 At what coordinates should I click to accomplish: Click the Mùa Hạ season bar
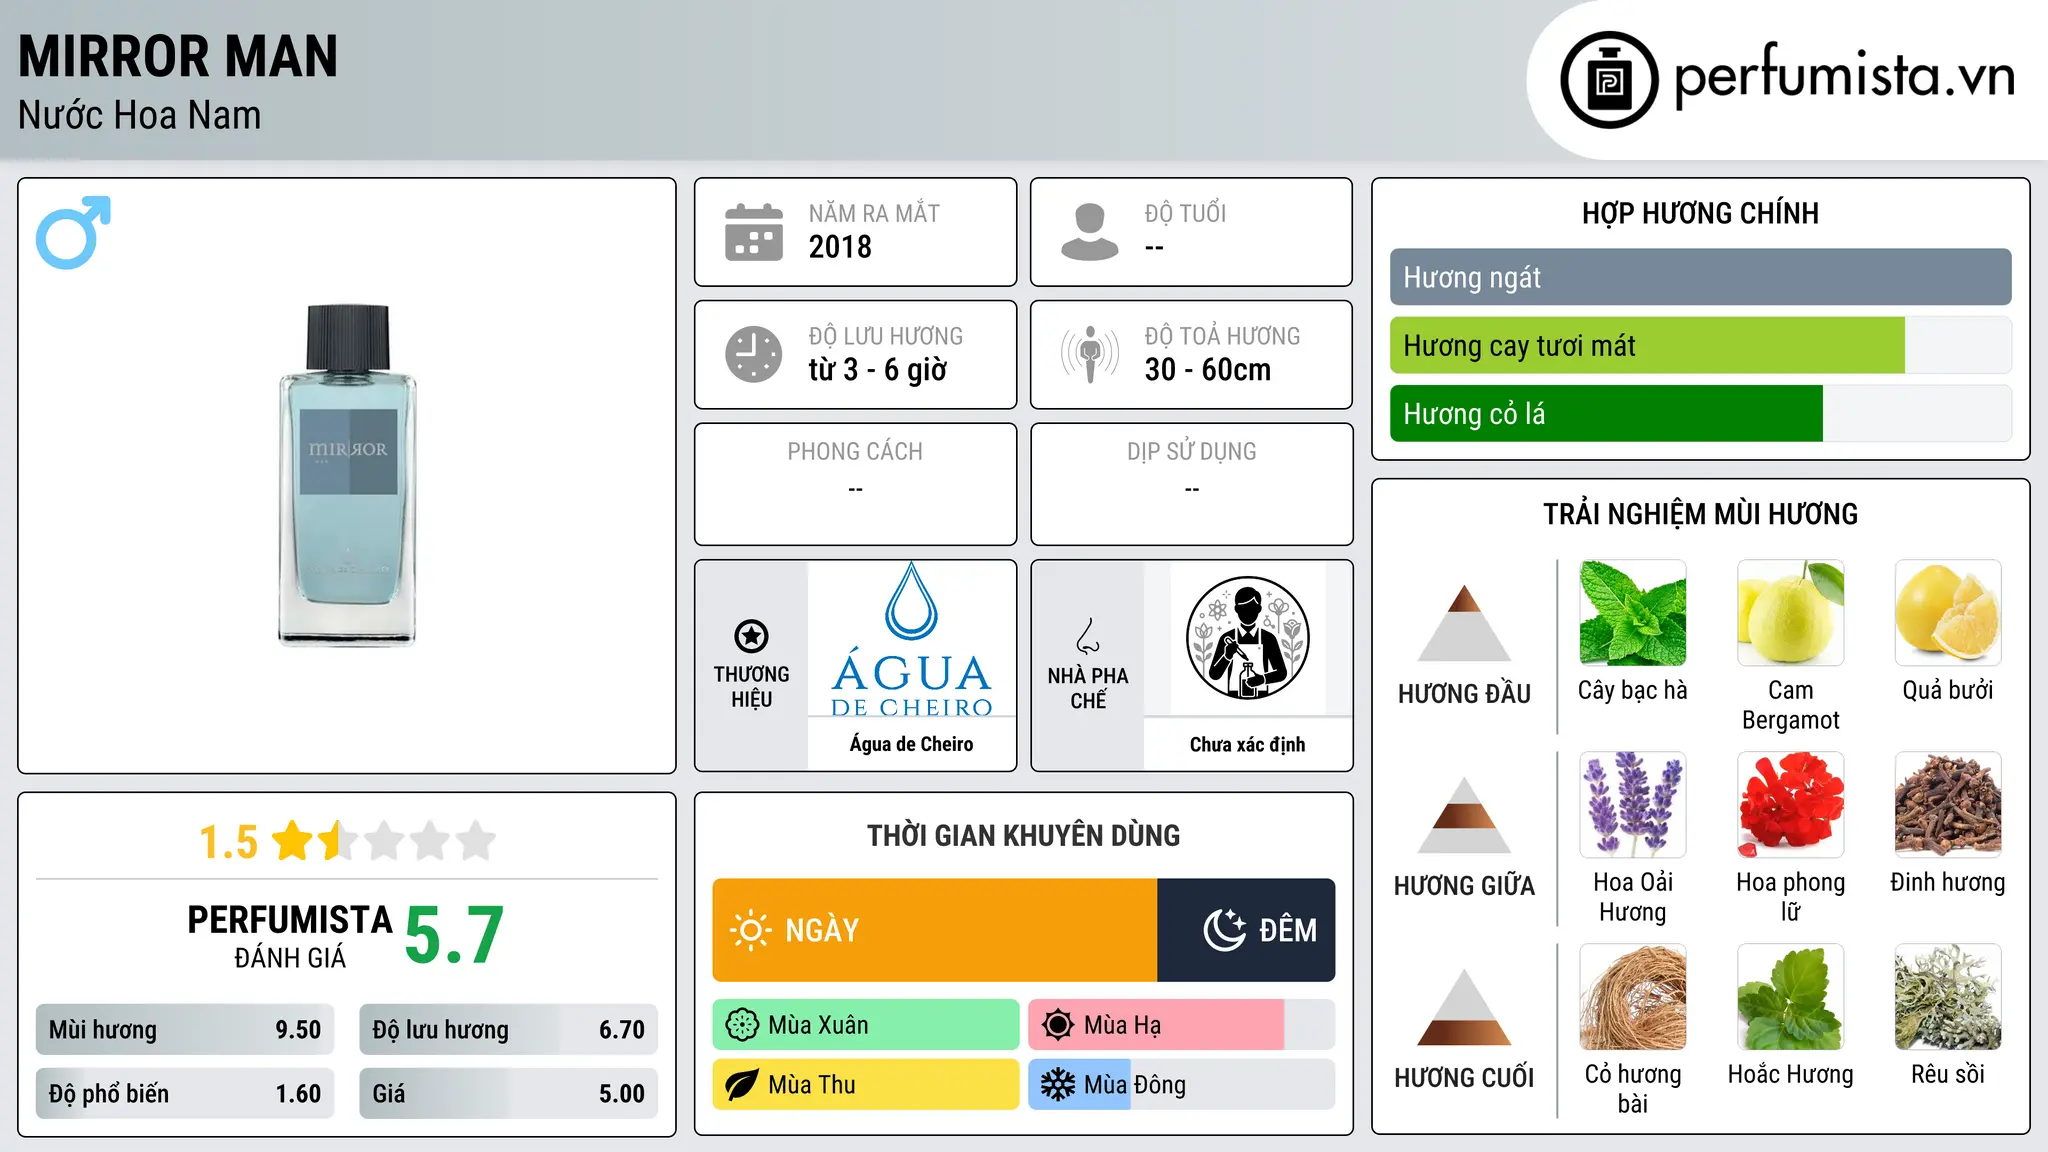click(x=1182, y=1025)
